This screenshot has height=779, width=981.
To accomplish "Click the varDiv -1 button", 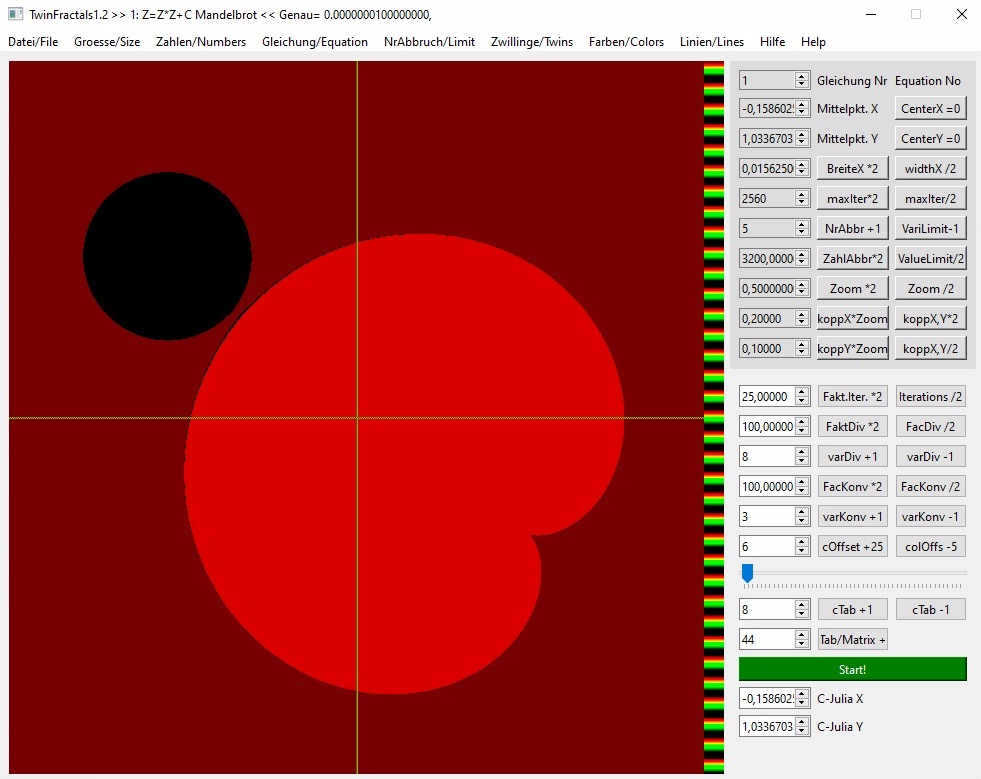I will coord(930,457).
